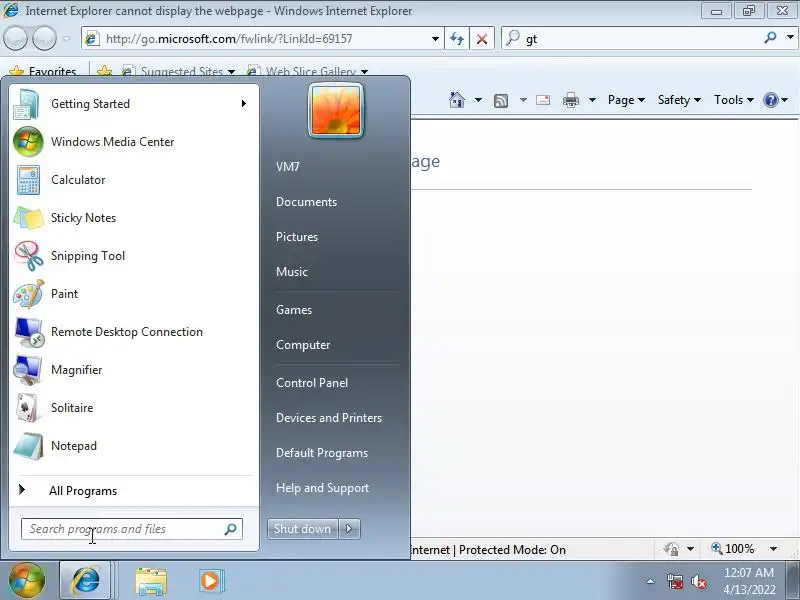Click the Refresh button in Internet Explorer
This screenshot has width=800, height=600.
[457, 39]
